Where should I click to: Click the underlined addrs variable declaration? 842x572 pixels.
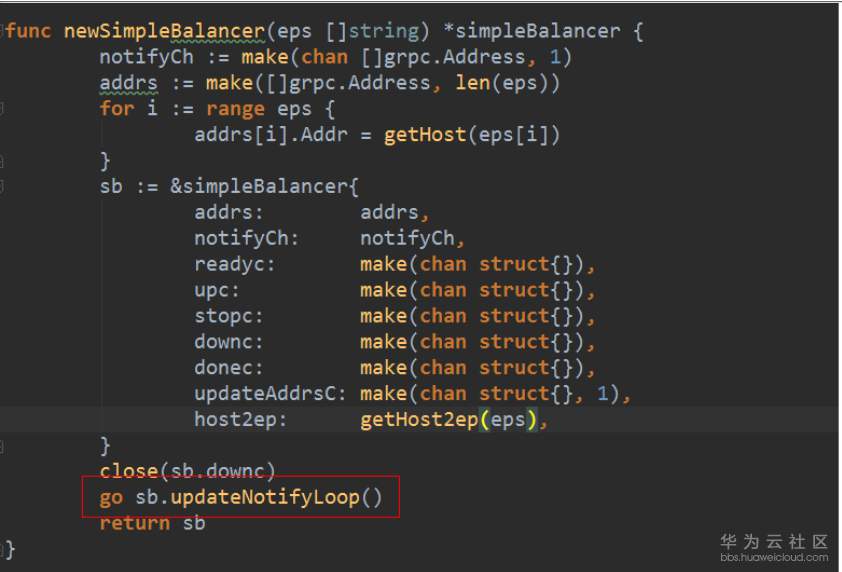(129, 83)
